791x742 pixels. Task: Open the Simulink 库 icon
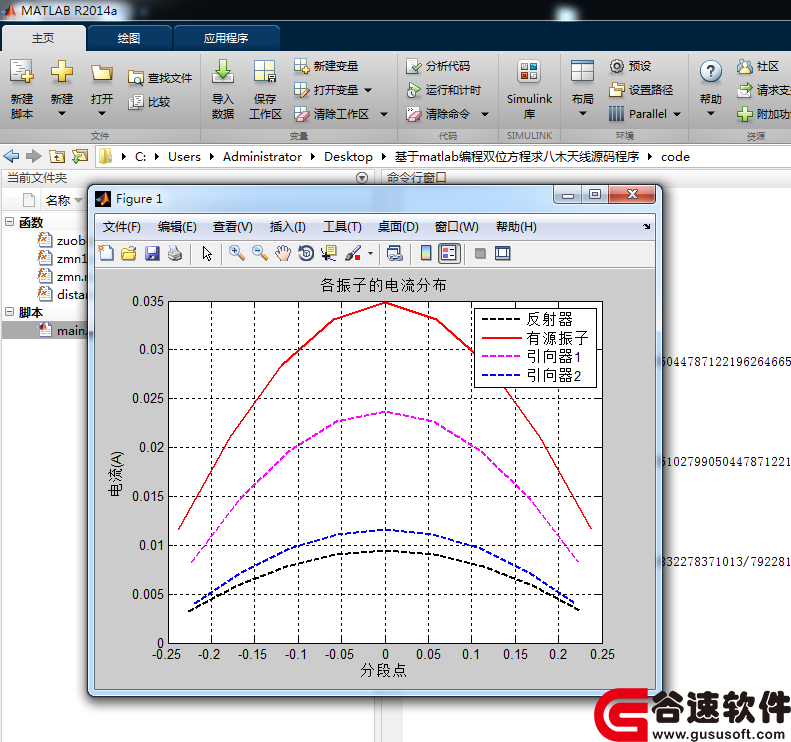pyautogui.click(x=529, y=71)
